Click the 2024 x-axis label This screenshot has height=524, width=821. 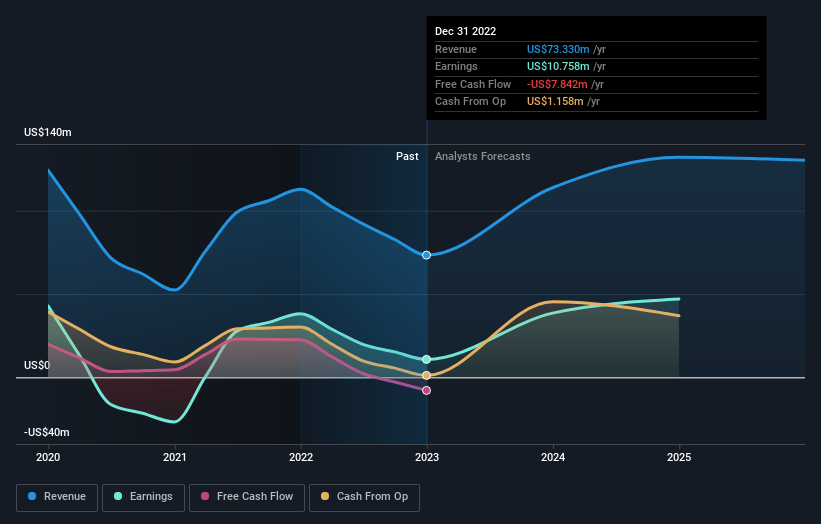pos(553,458)
